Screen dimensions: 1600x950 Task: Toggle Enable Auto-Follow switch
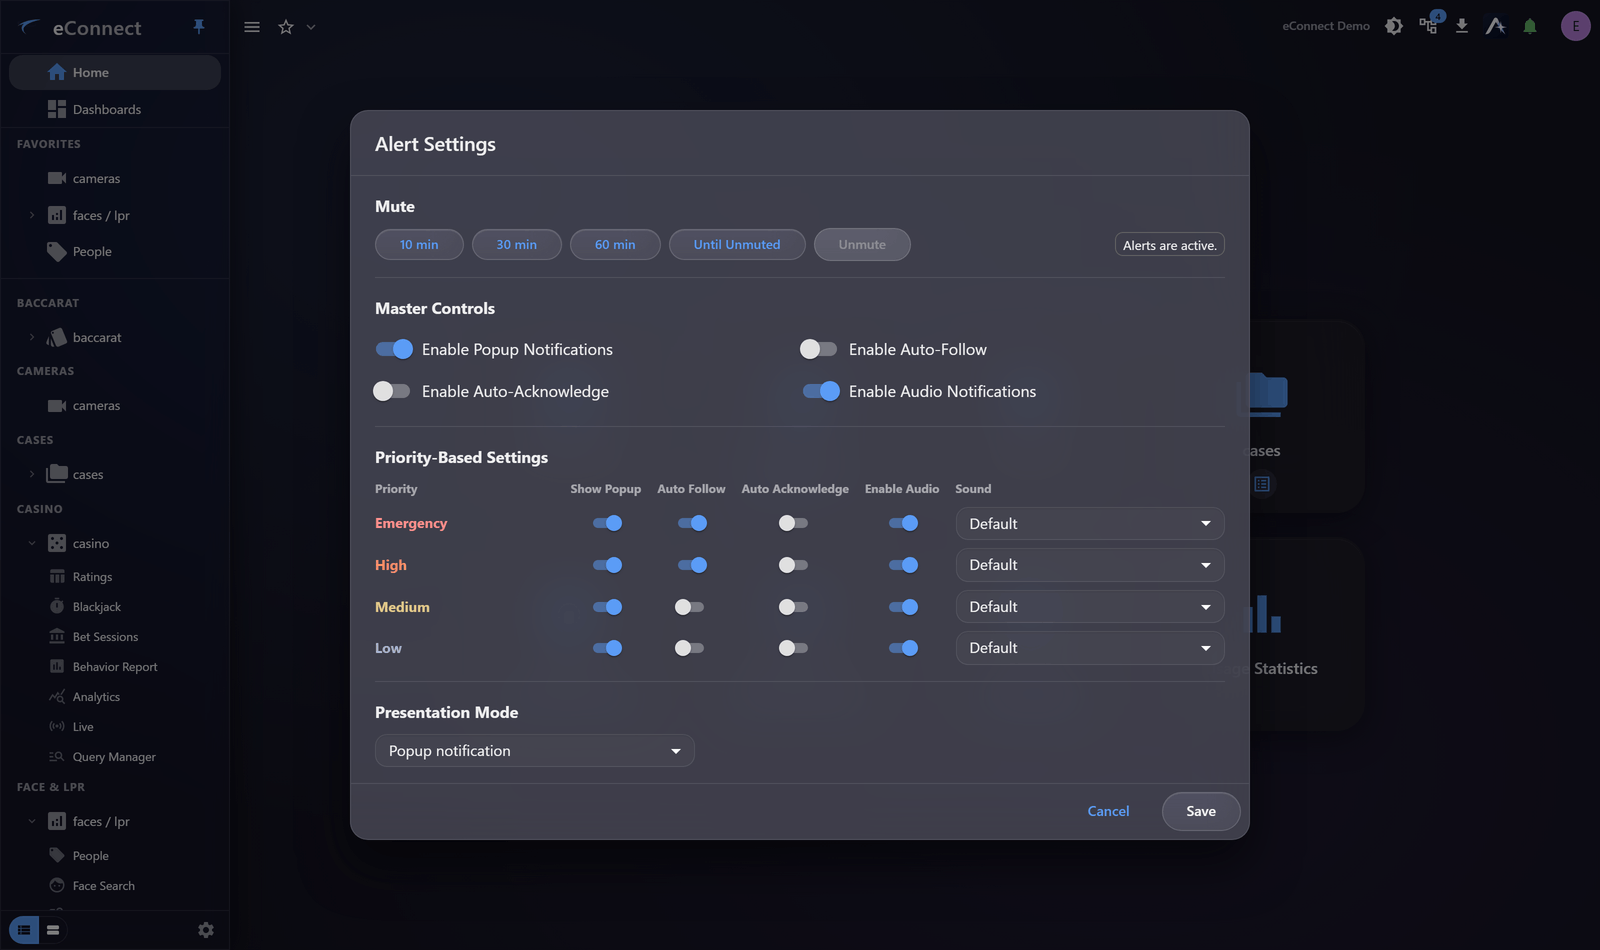[x=818, y=349]
